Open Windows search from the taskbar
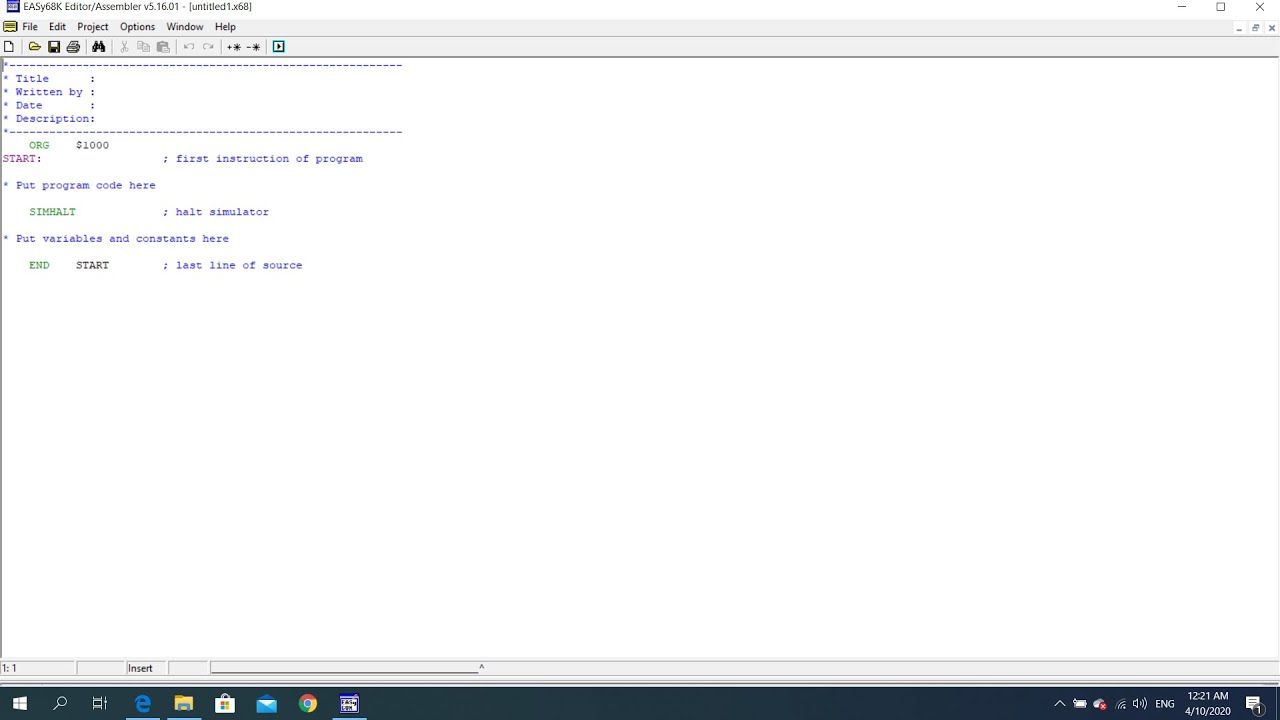Image resolution: width=1280 pixels, height=720 pixels. click(x=60, y=704)
